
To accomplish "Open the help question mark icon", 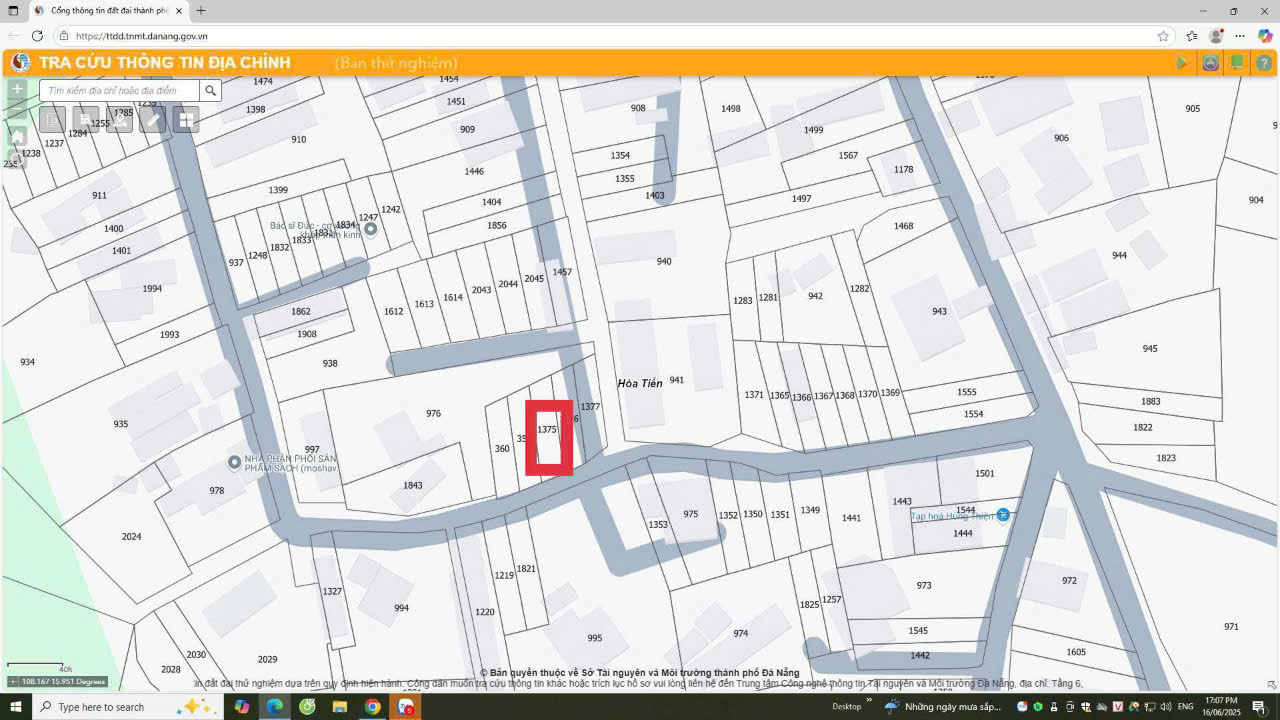I will point(1264,63).
